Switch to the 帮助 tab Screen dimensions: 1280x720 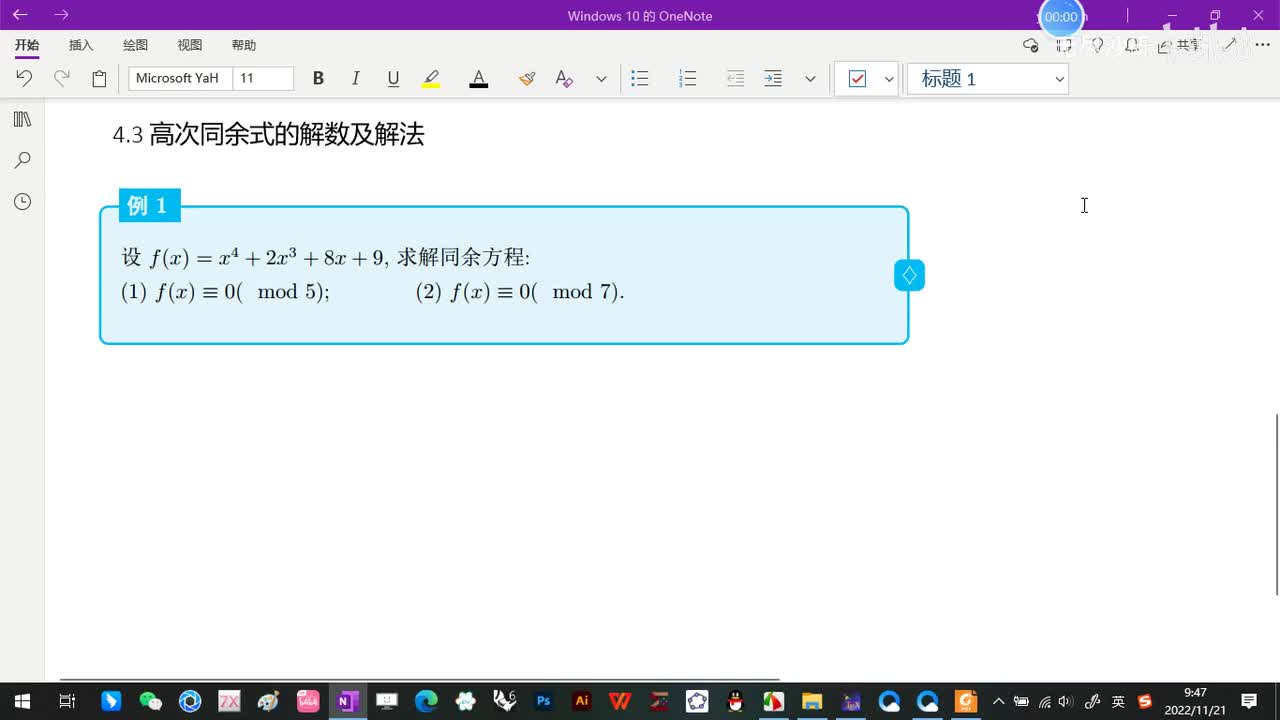(x=244, y=45)
